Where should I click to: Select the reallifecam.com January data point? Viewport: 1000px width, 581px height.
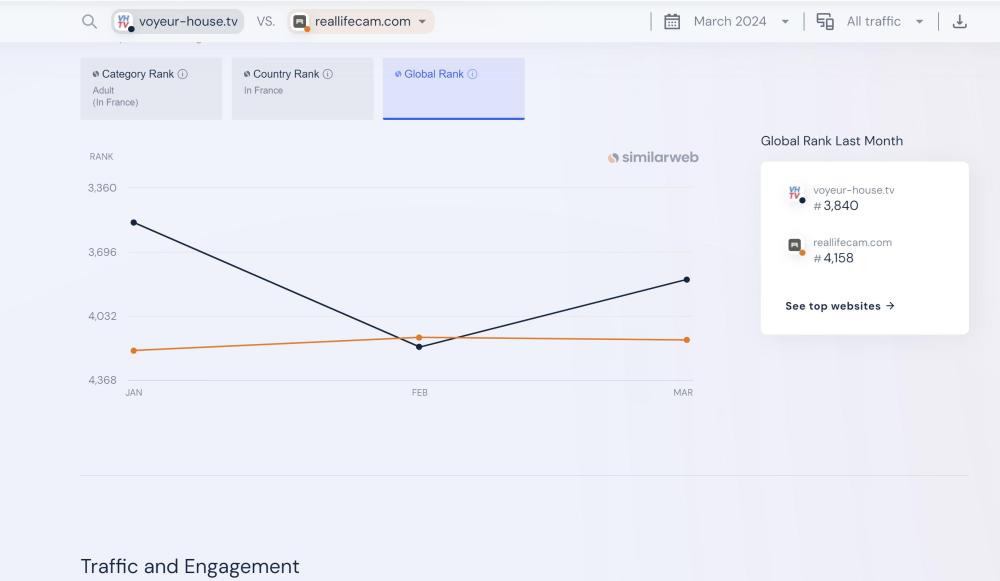[134, 351]
